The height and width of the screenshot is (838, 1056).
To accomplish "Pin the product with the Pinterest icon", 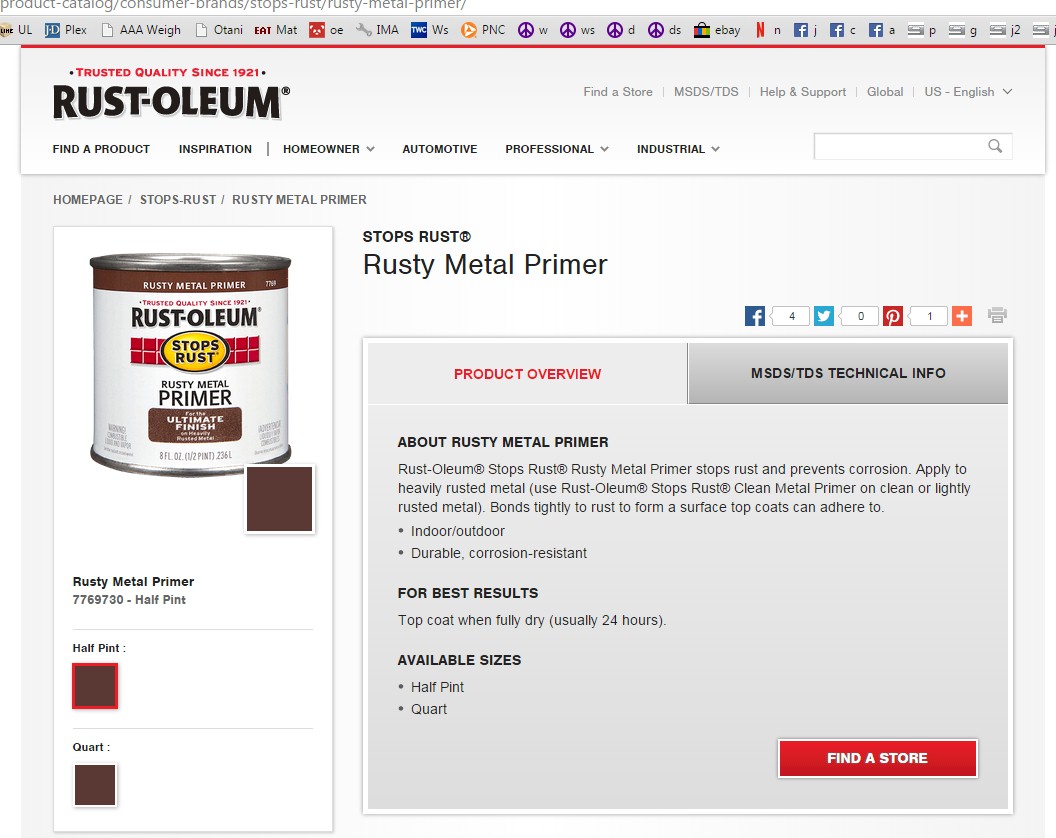I will (x=892, y=316).
